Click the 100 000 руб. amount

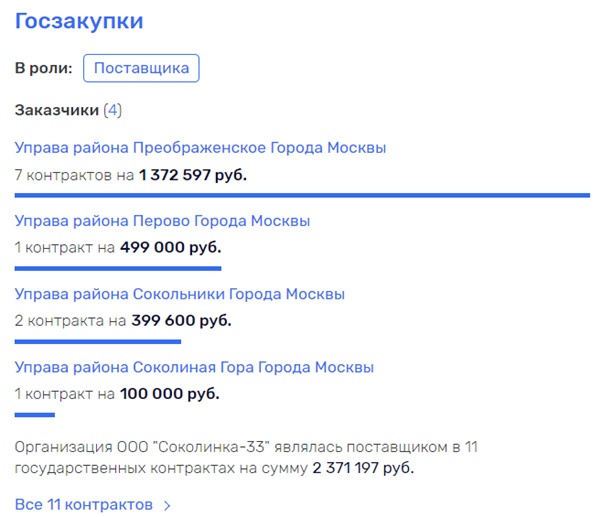[x=169, y=394]
